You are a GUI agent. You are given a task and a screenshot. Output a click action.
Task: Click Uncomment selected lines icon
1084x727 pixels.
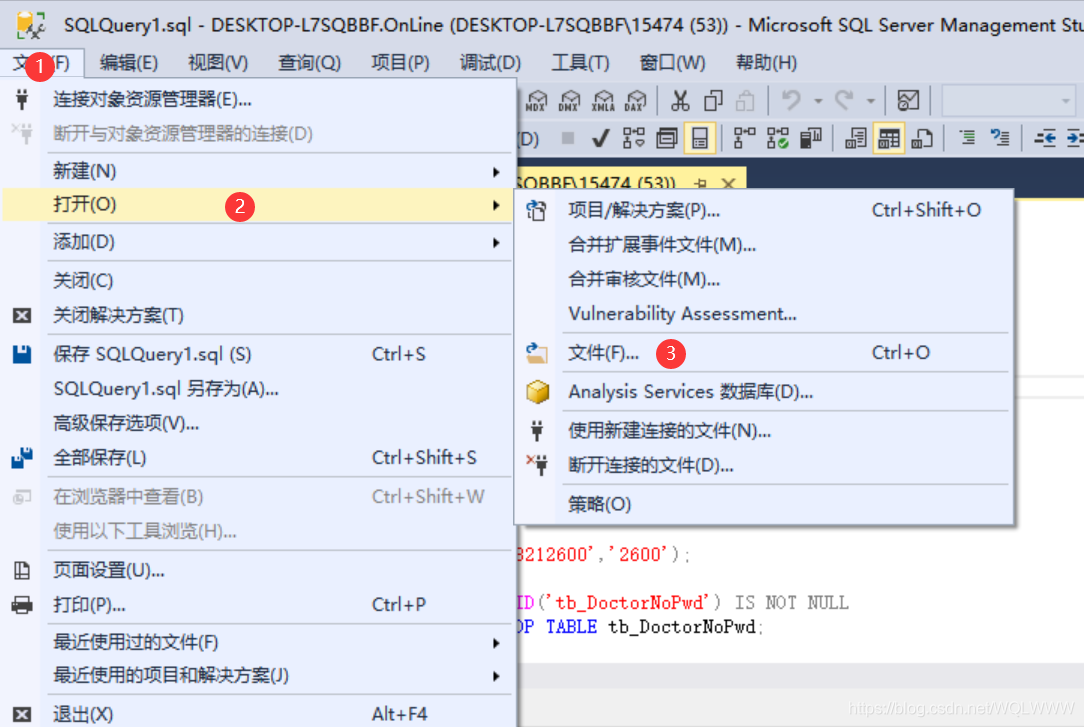click(x=1000, y=138)
